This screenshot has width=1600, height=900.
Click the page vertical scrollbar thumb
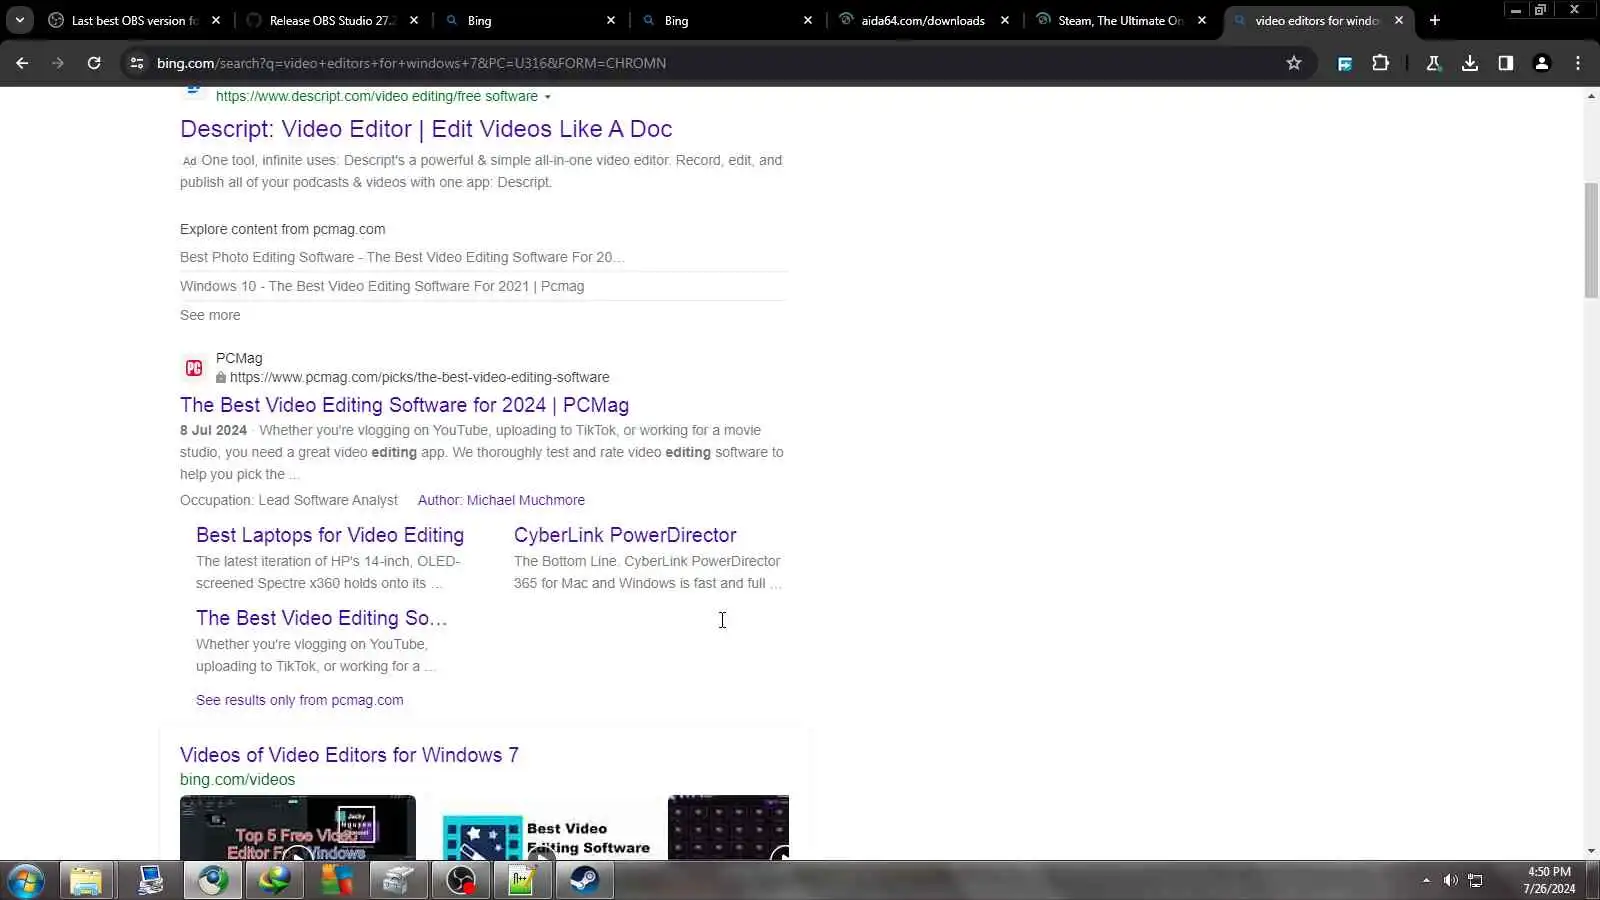(x=1591, y=240)
